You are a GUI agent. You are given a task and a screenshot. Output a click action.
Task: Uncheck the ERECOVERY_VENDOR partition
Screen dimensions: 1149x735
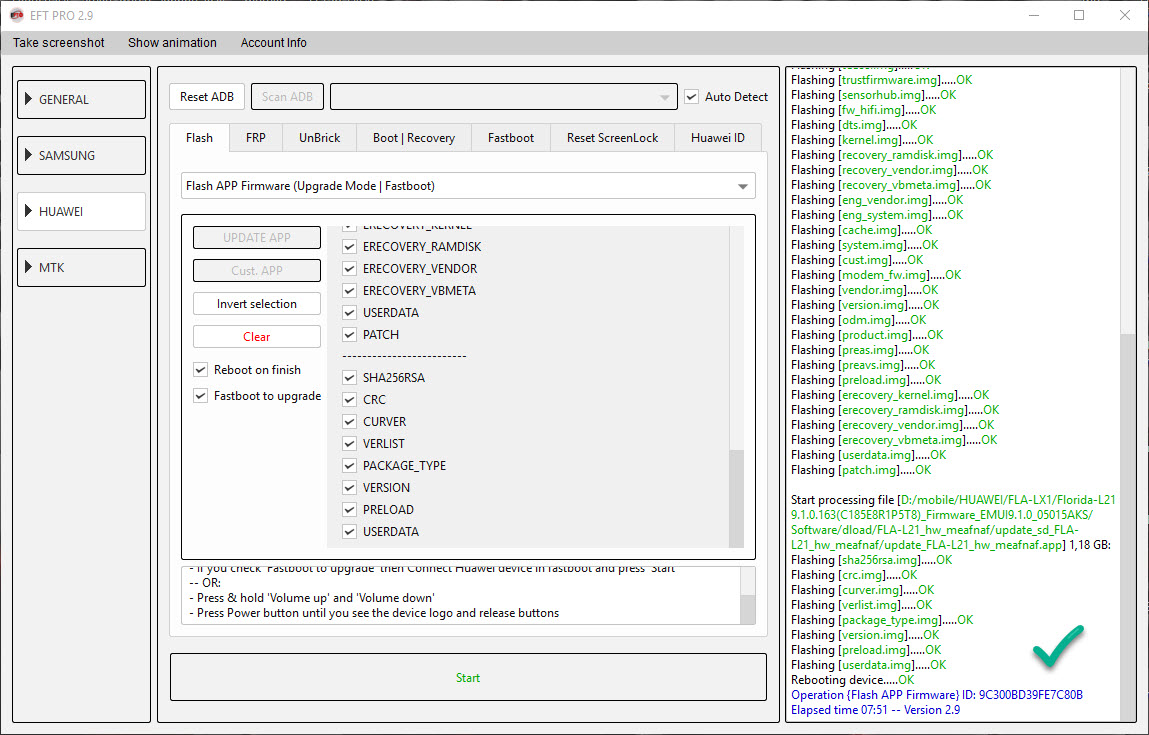click(x=350, y=269)
